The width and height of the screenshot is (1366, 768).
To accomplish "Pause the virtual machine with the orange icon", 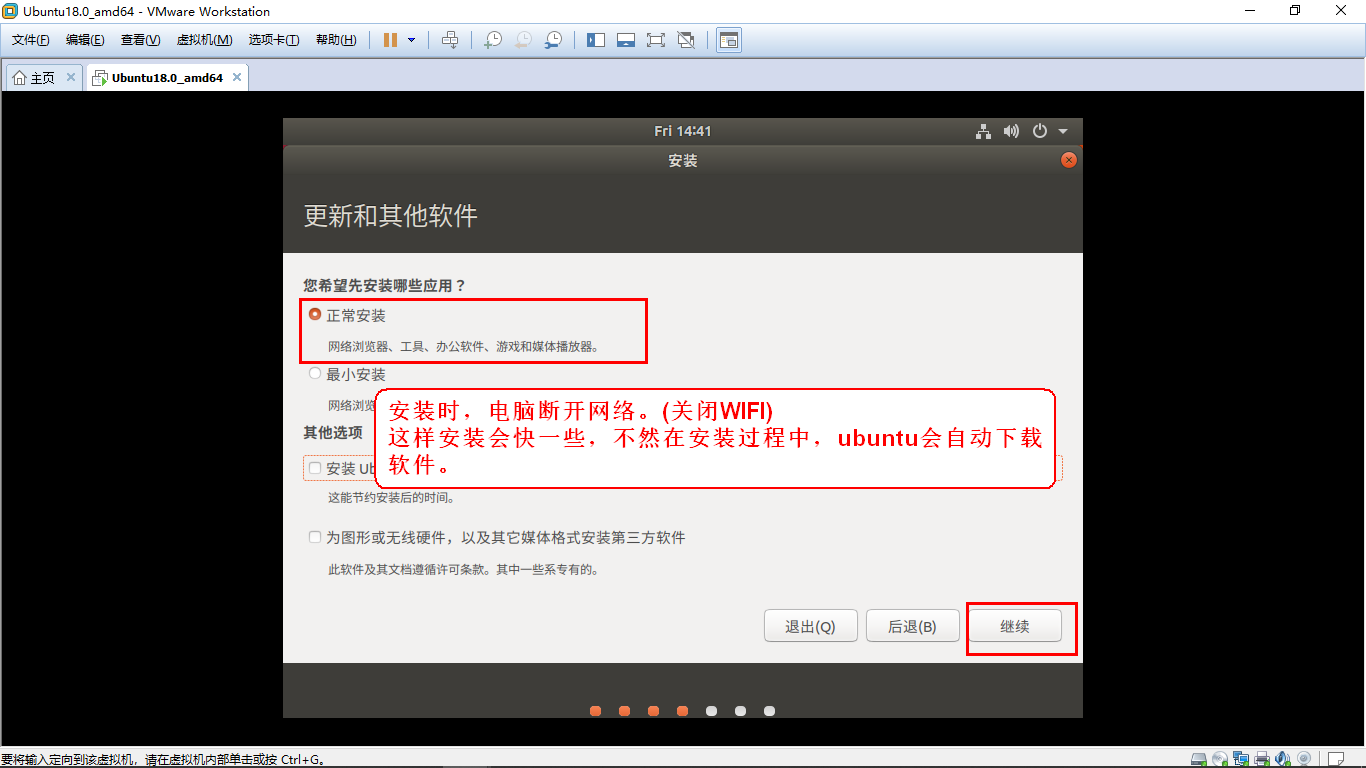I will [390, 40].
